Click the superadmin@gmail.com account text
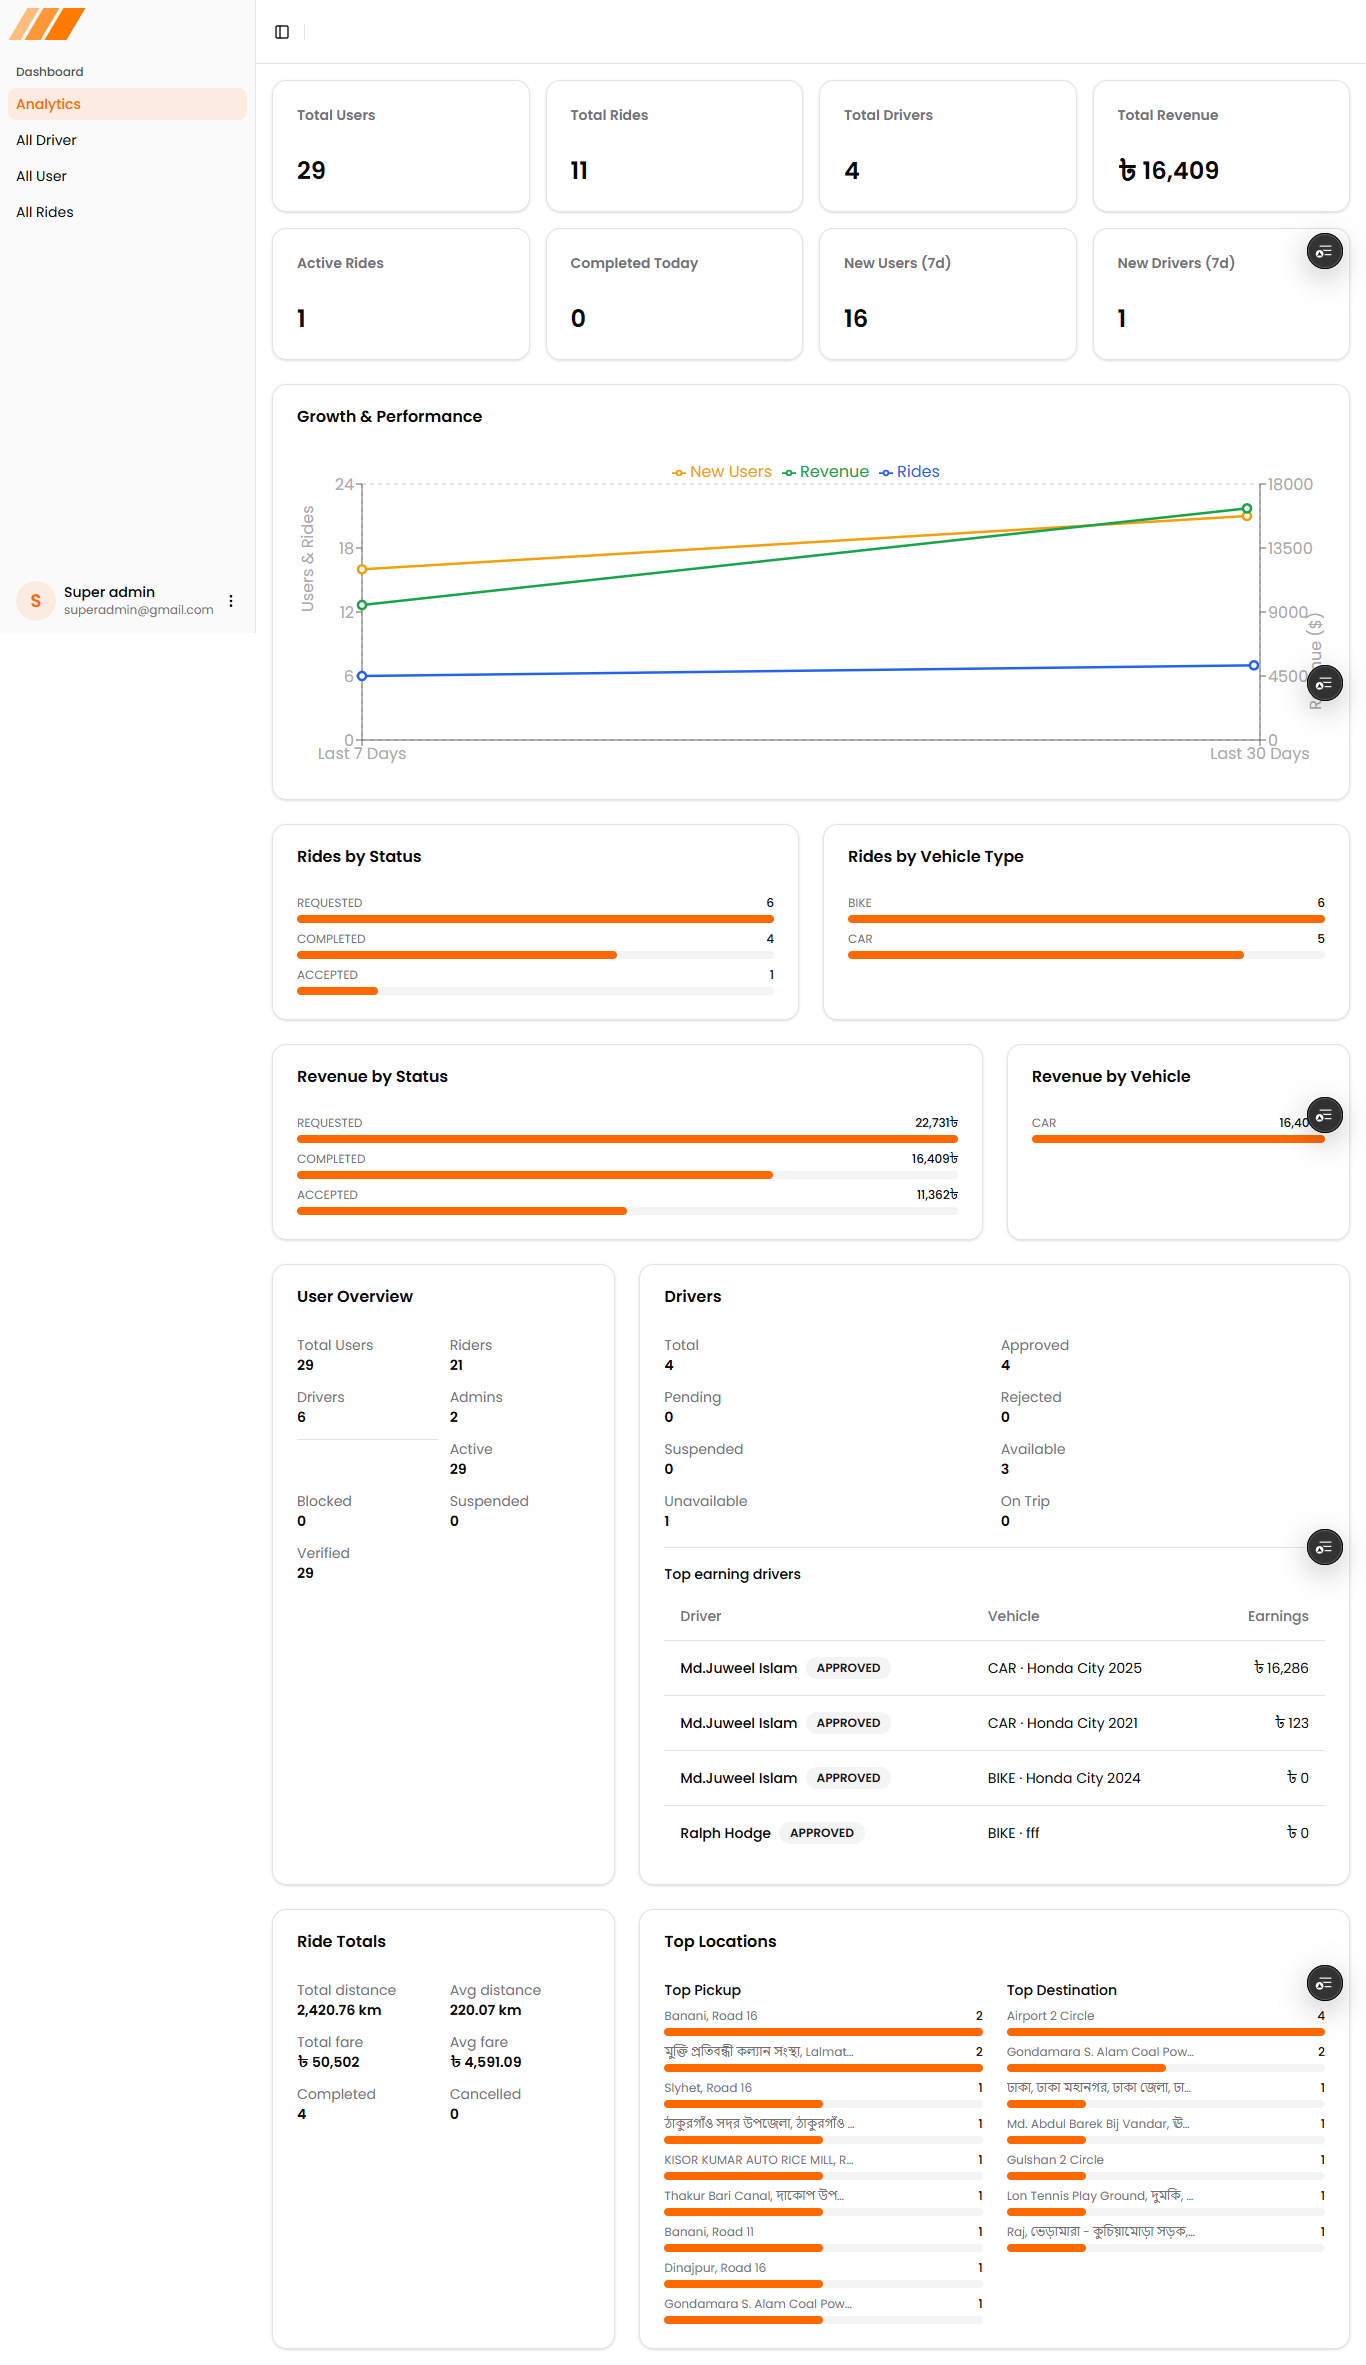The width and height of the screenshot is (1366, 2365). click(139, 610)
